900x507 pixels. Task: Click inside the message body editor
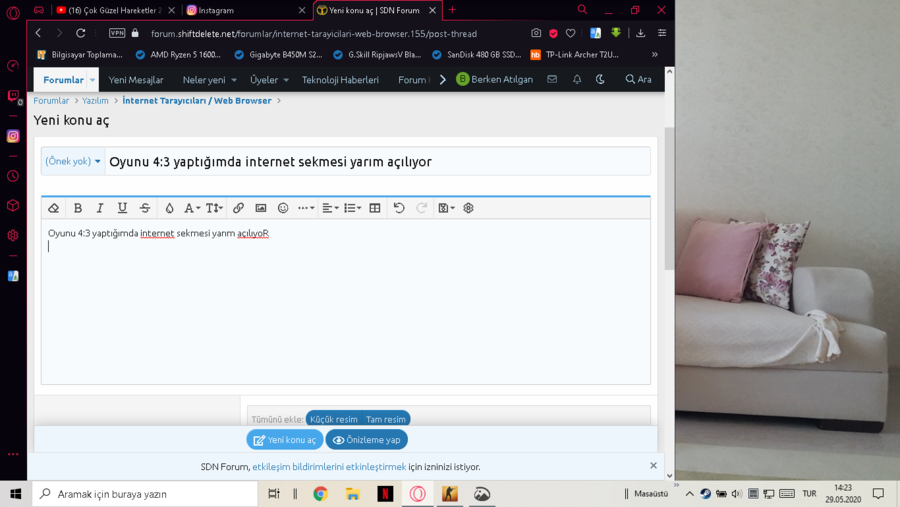point(346,301)
